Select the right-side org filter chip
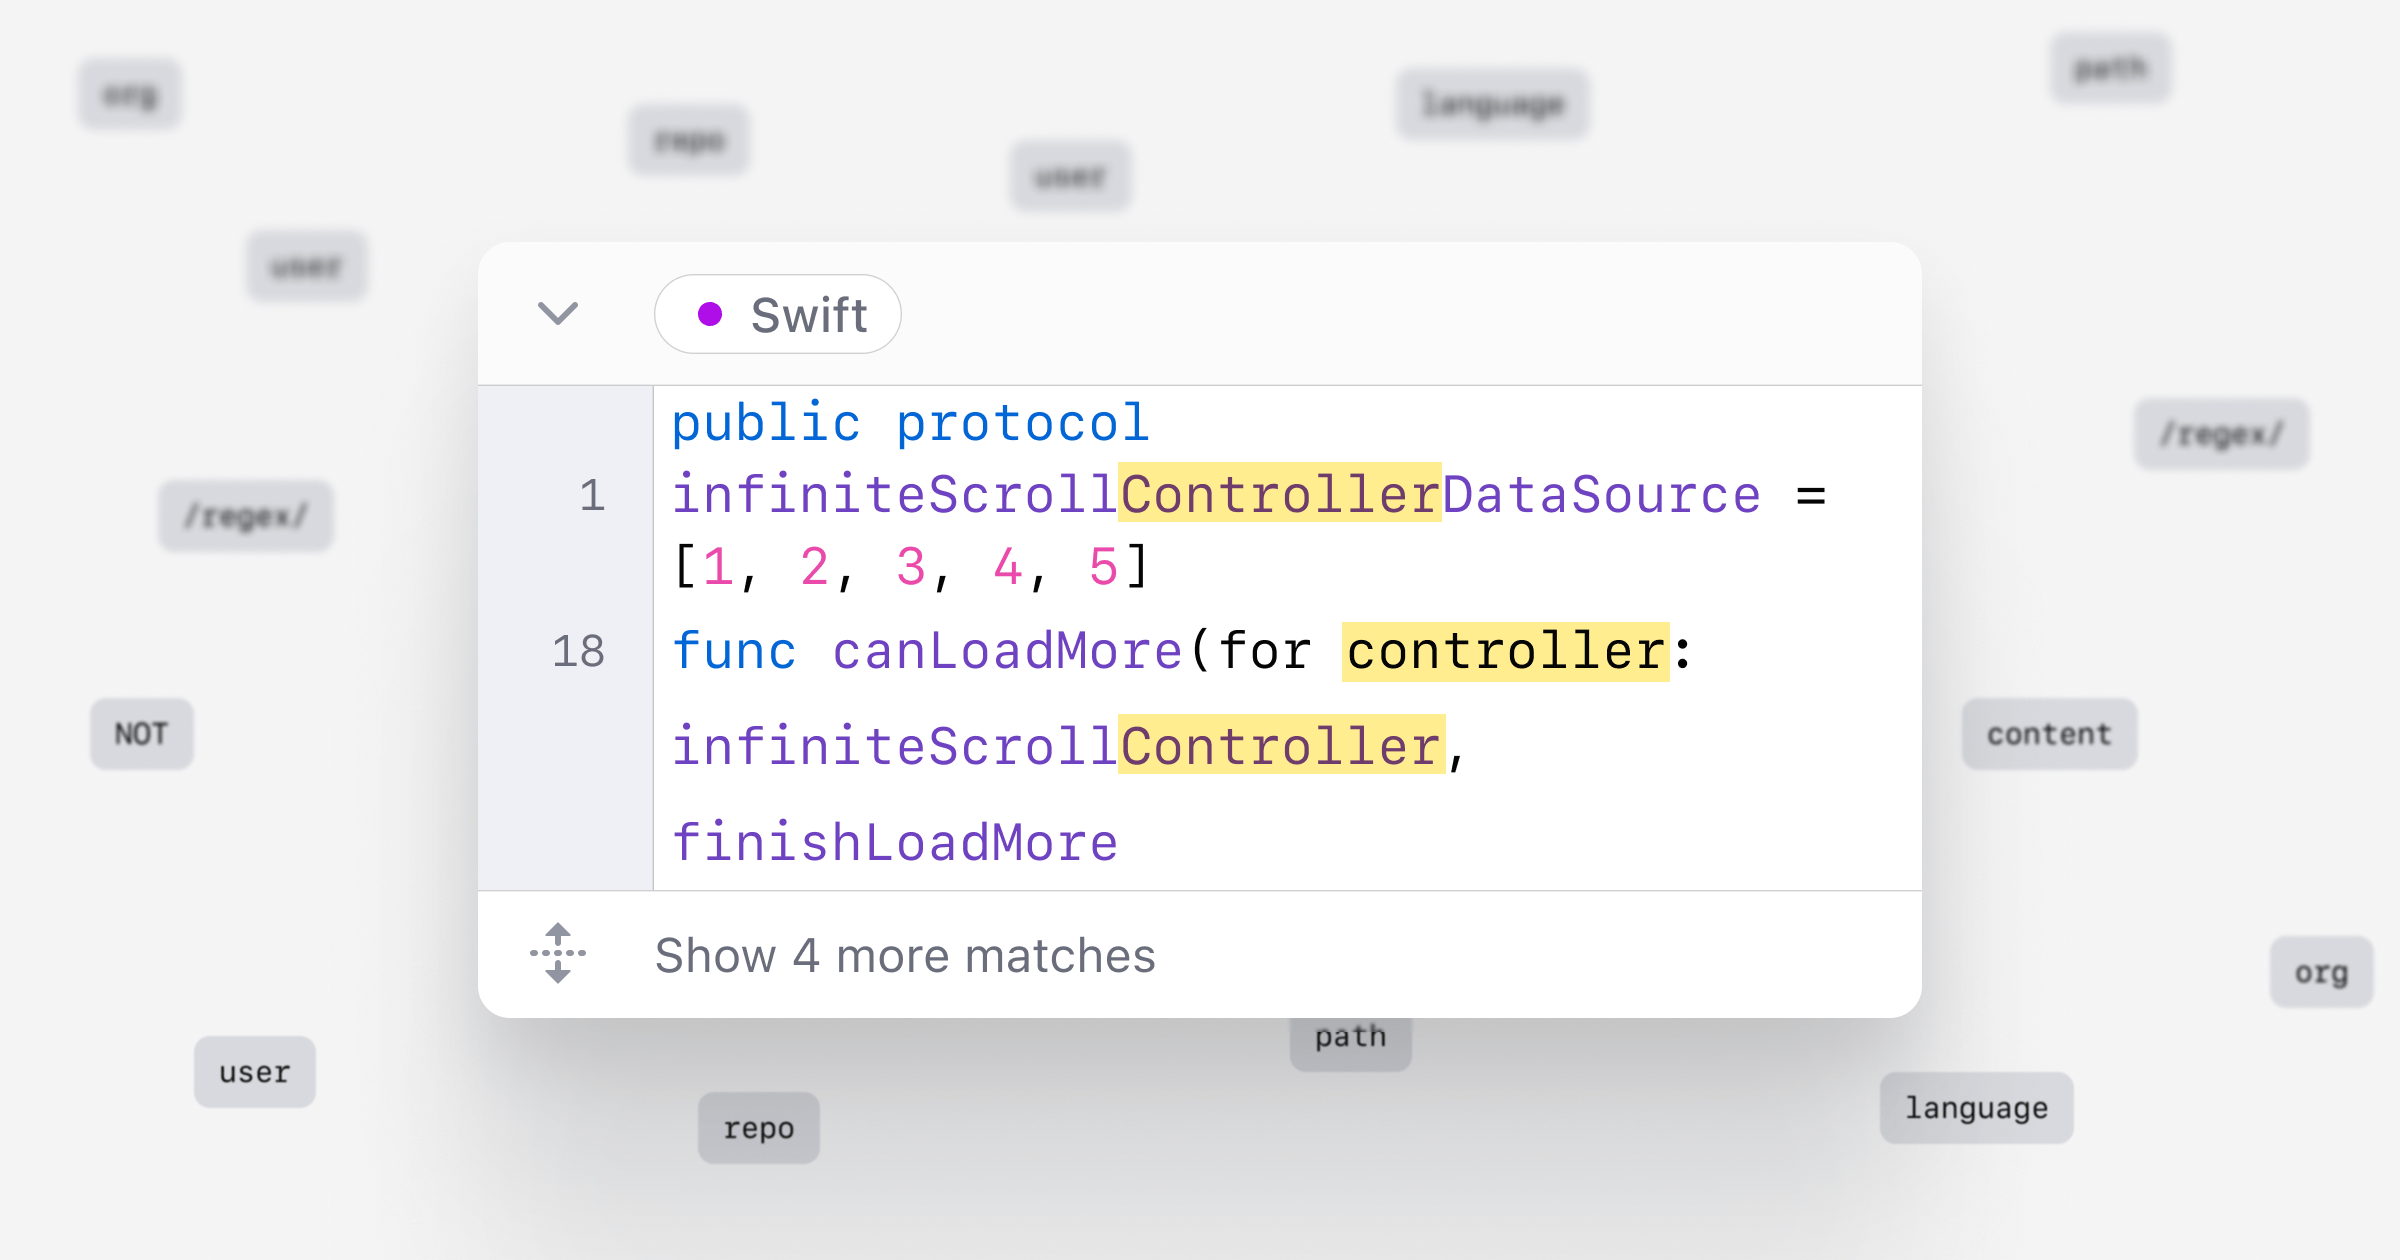The width and height of the screenshot is (2400, 1260). [2321, 972]
